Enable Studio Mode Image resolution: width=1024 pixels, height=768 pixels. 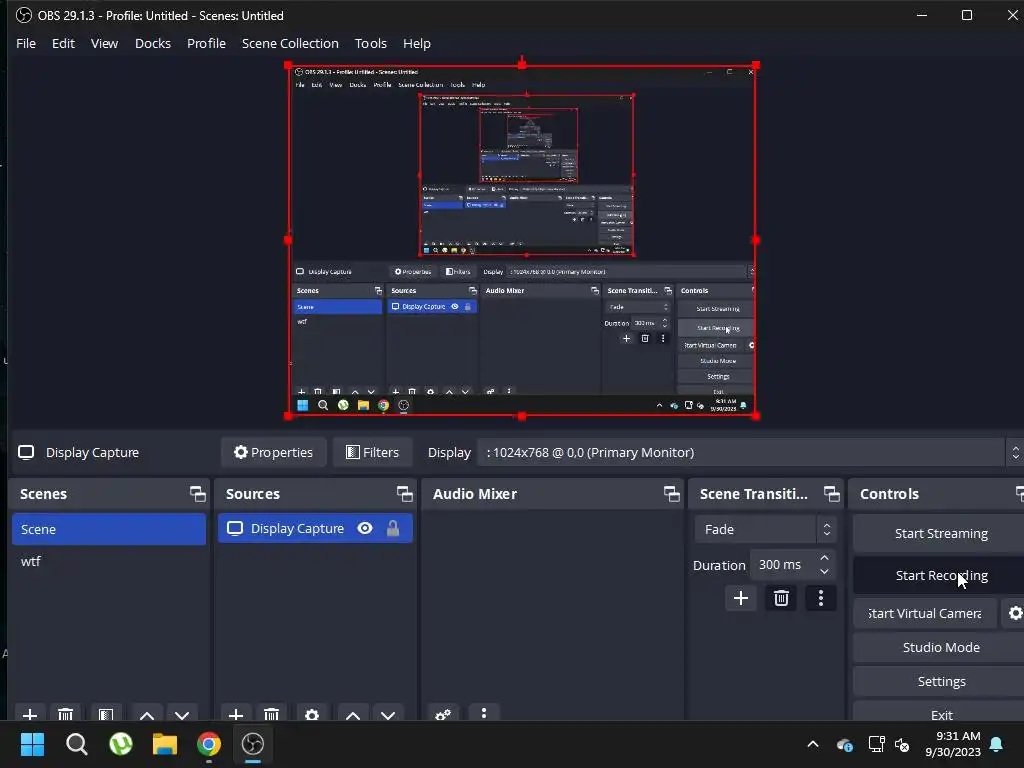pyautogui.click(x=940, y=647)
